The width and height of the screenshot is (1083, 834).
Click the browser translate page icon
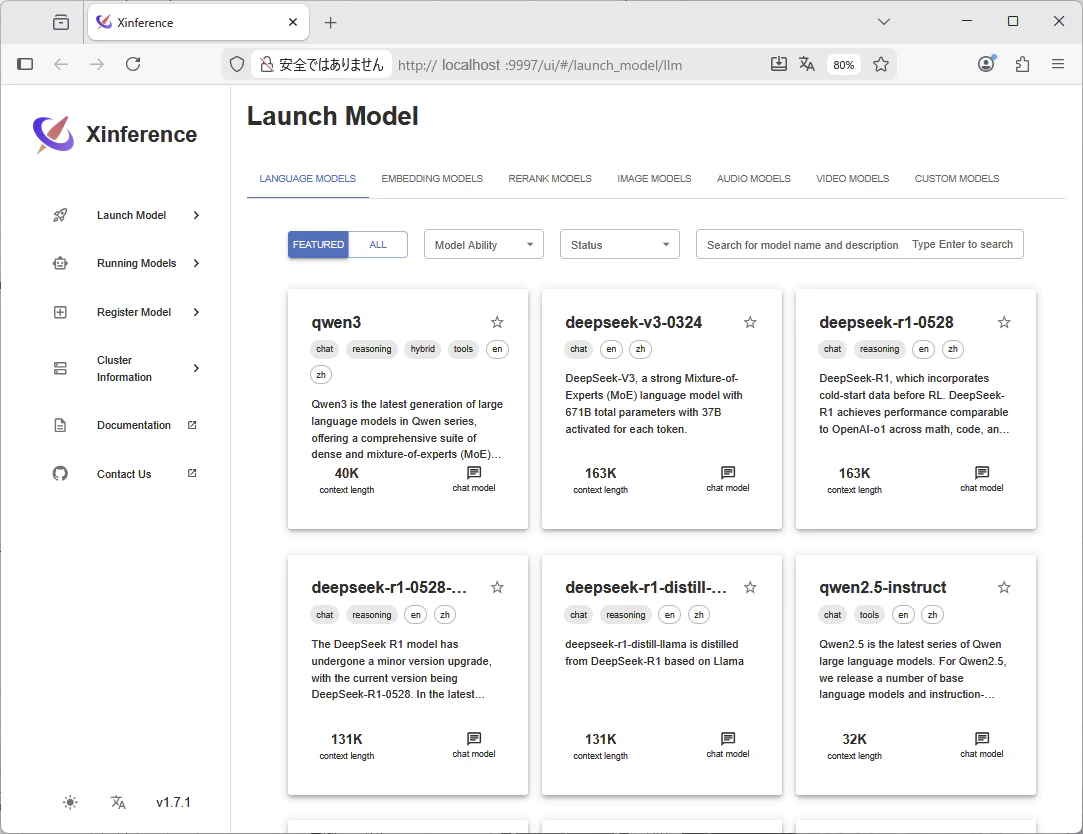point(807,64)
